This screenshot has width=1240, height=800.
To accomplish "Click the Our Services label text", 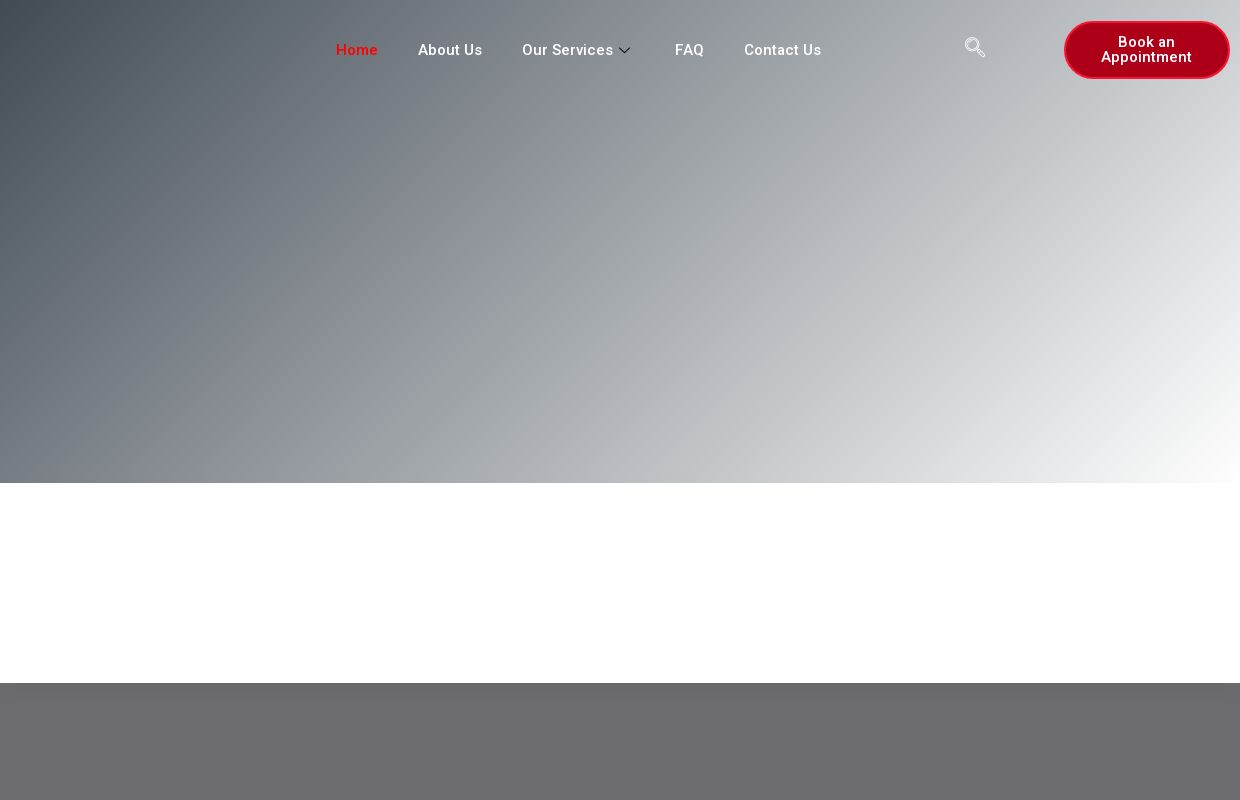I will coord(567,50).
